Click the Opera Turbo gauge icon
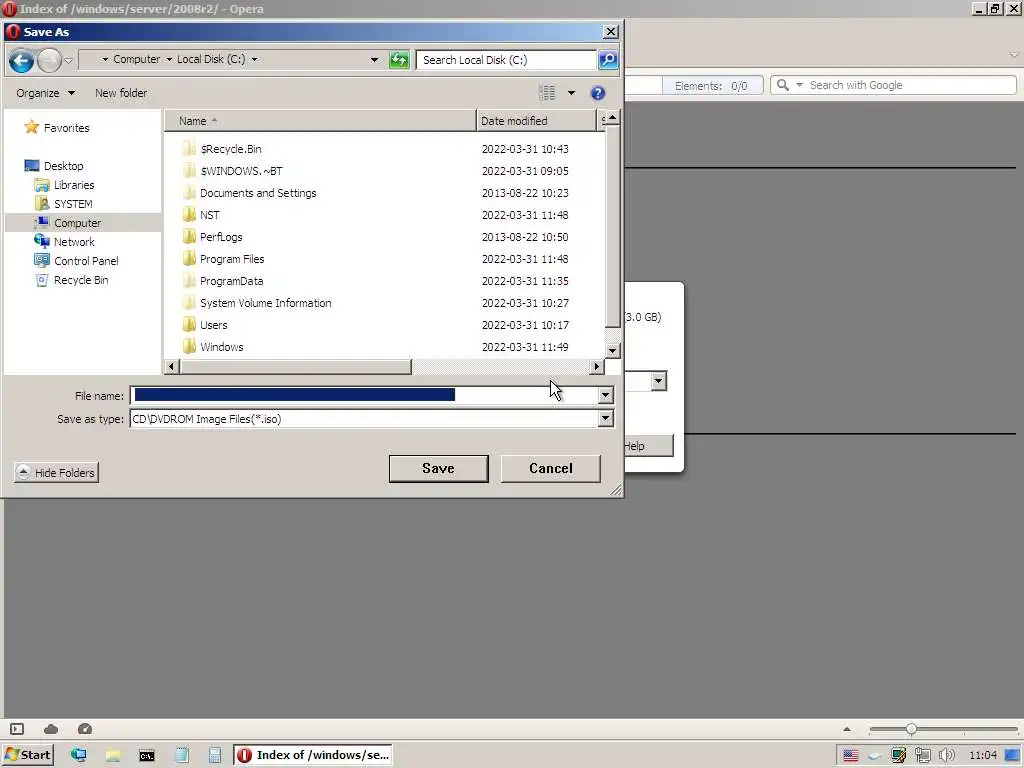This screenshot has height=768, width=1024. 85,729
